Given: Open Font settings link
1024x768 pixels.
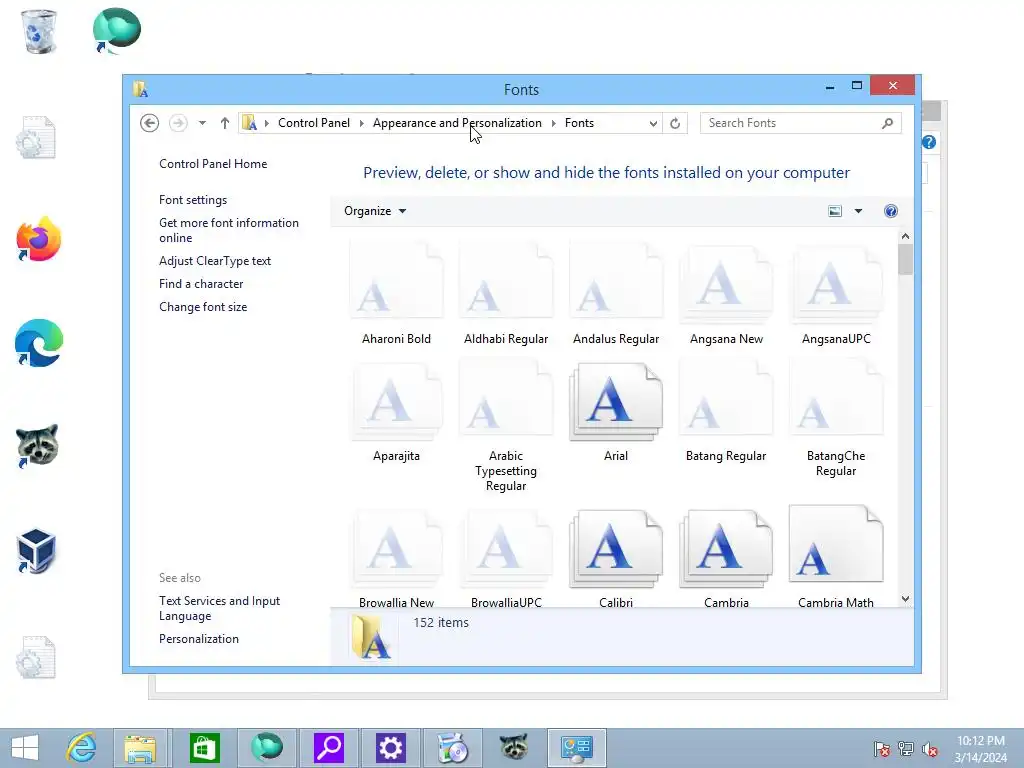Looking at the screenshot, I should coord(193,200).
